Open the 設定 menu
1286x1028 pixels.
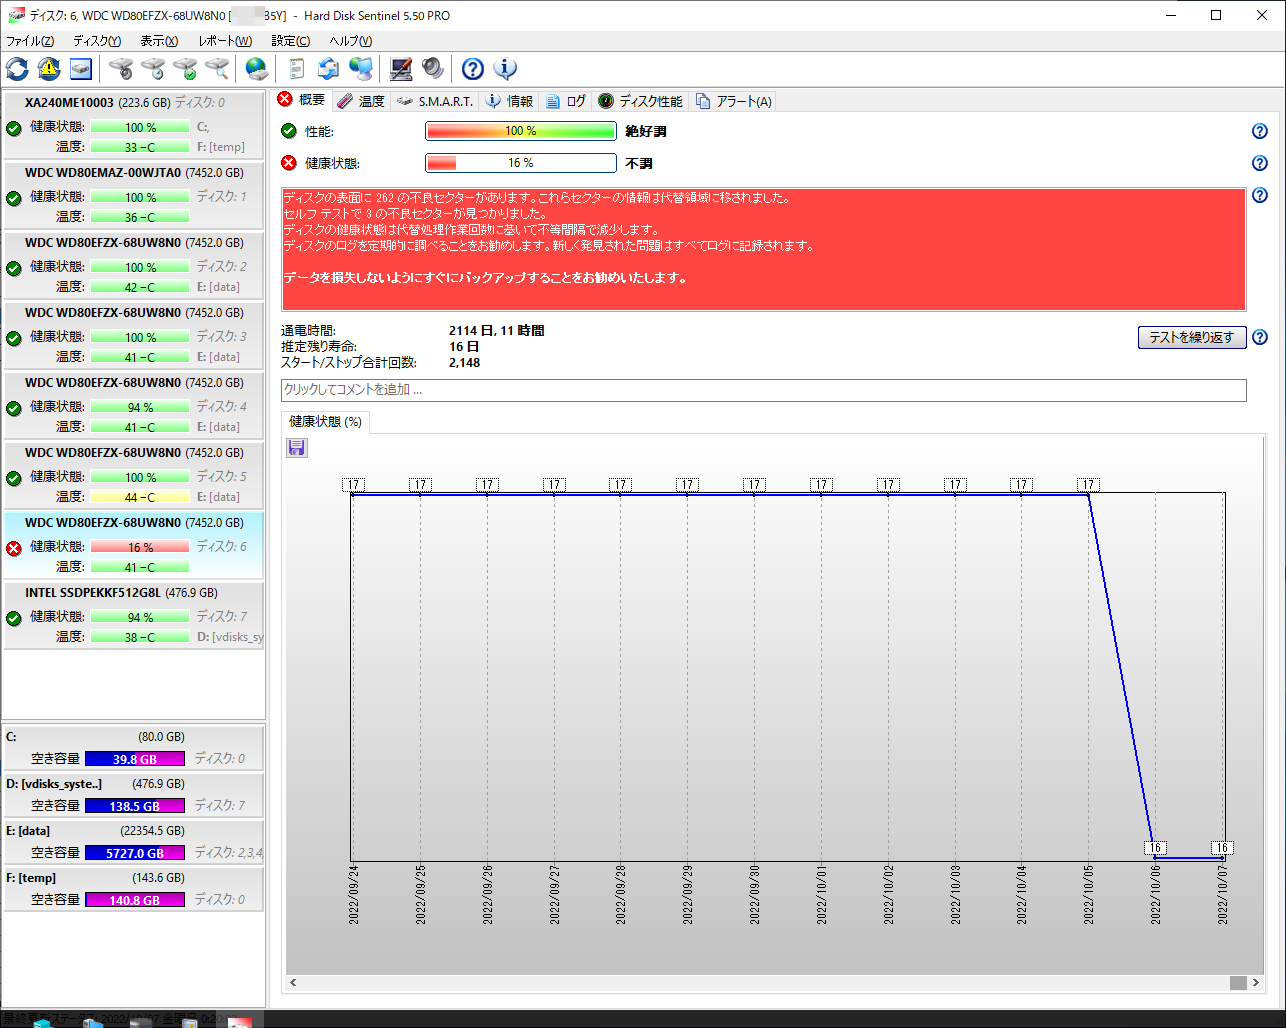(291, 41)
